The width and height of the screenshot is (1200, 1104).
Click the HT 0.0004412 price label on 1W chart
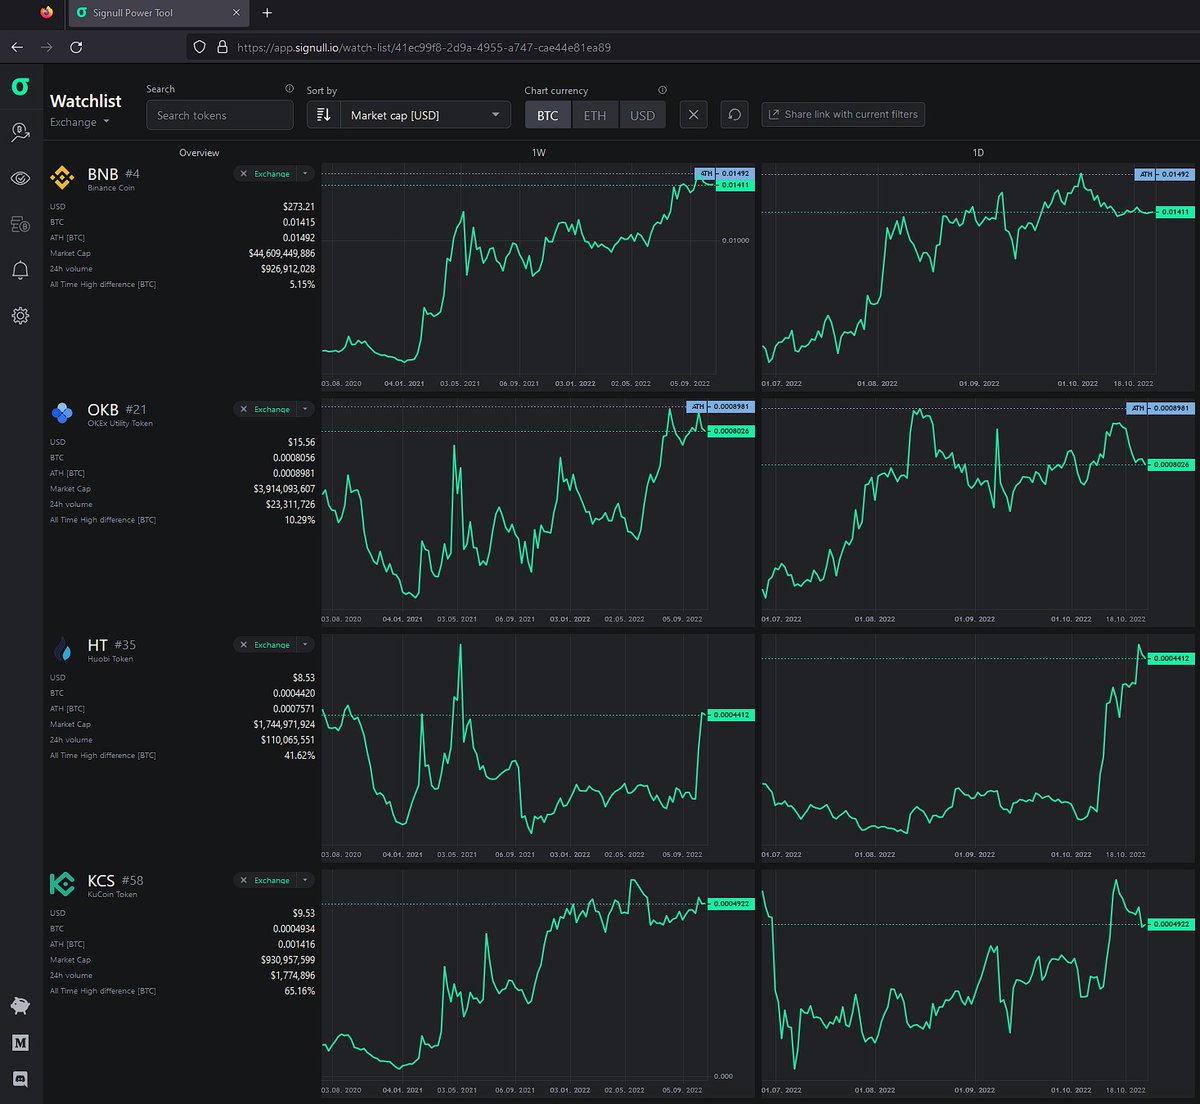[x=730, y=715]
